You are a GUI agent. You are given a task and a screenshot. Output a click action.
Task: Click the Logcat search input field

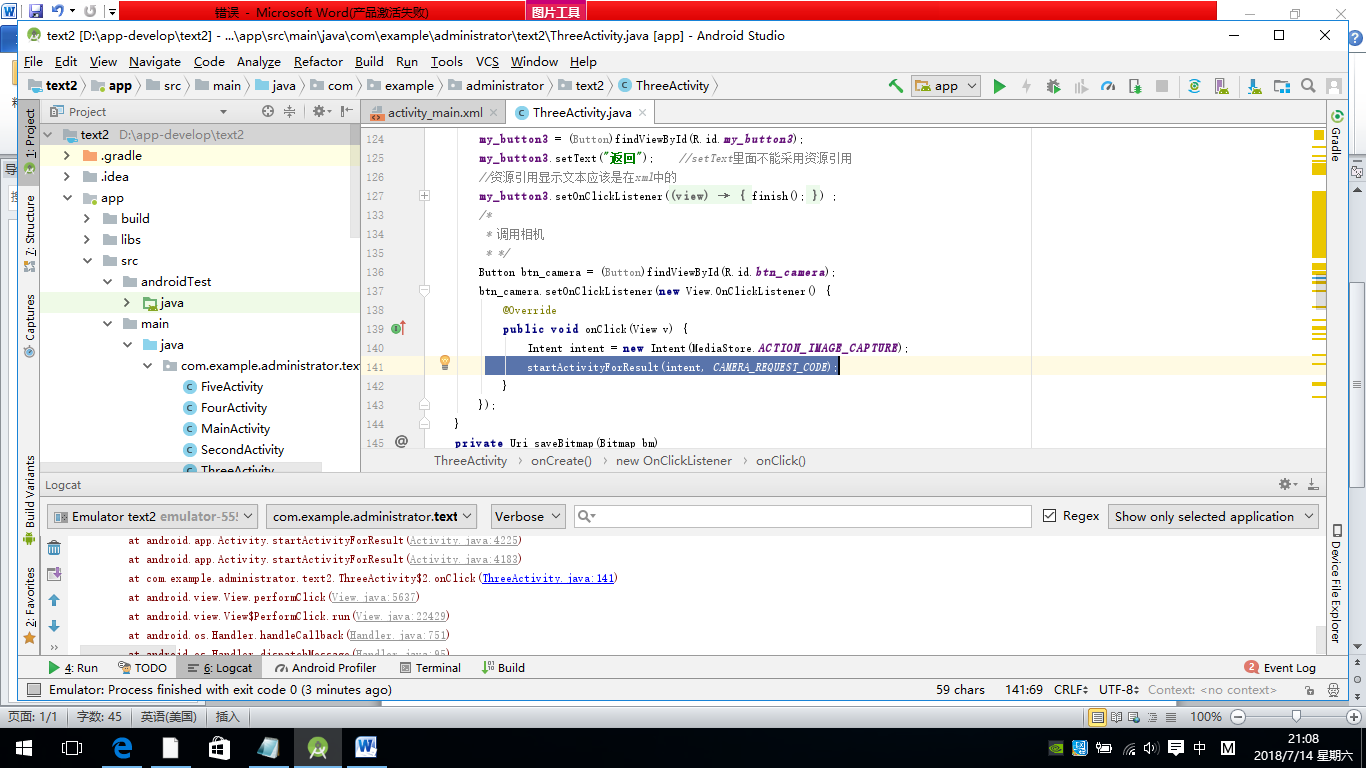pos(803,516)
